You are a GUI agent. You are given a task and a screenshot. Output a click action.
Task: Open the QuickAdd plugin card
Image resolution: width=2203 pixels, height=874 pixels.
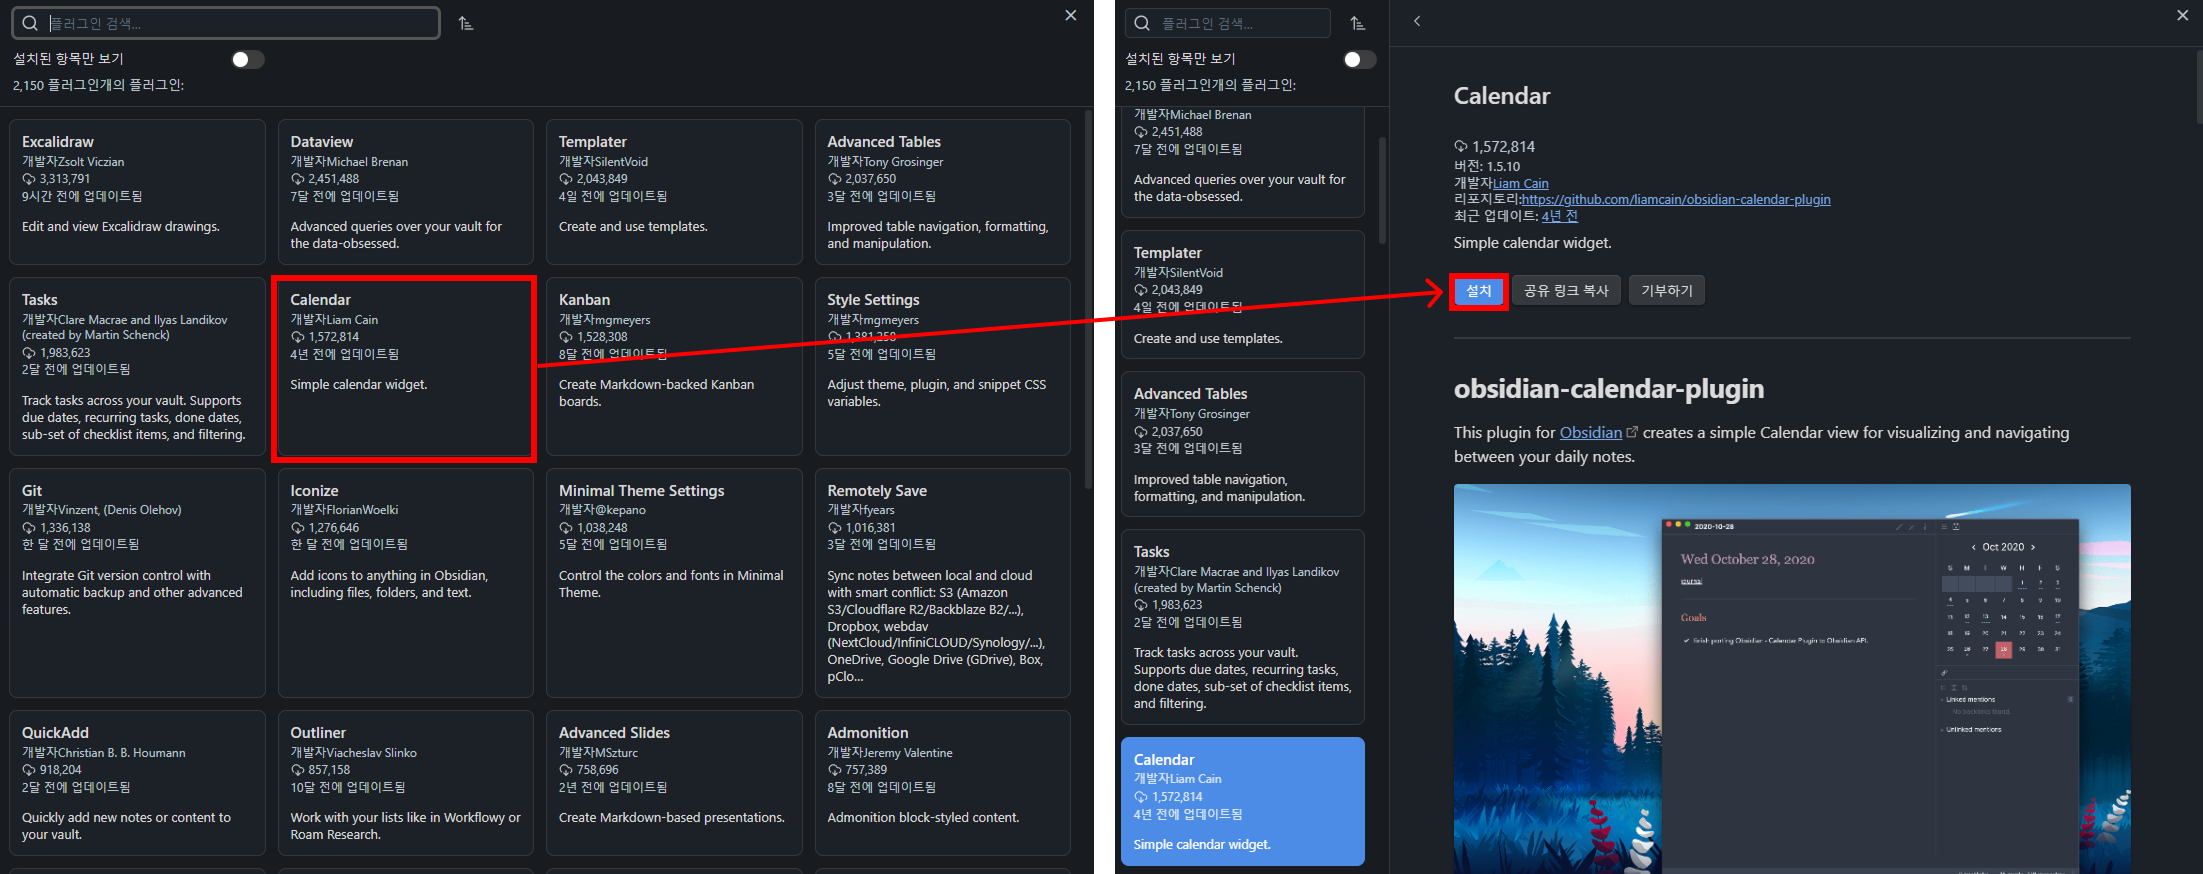pos(137,783)
